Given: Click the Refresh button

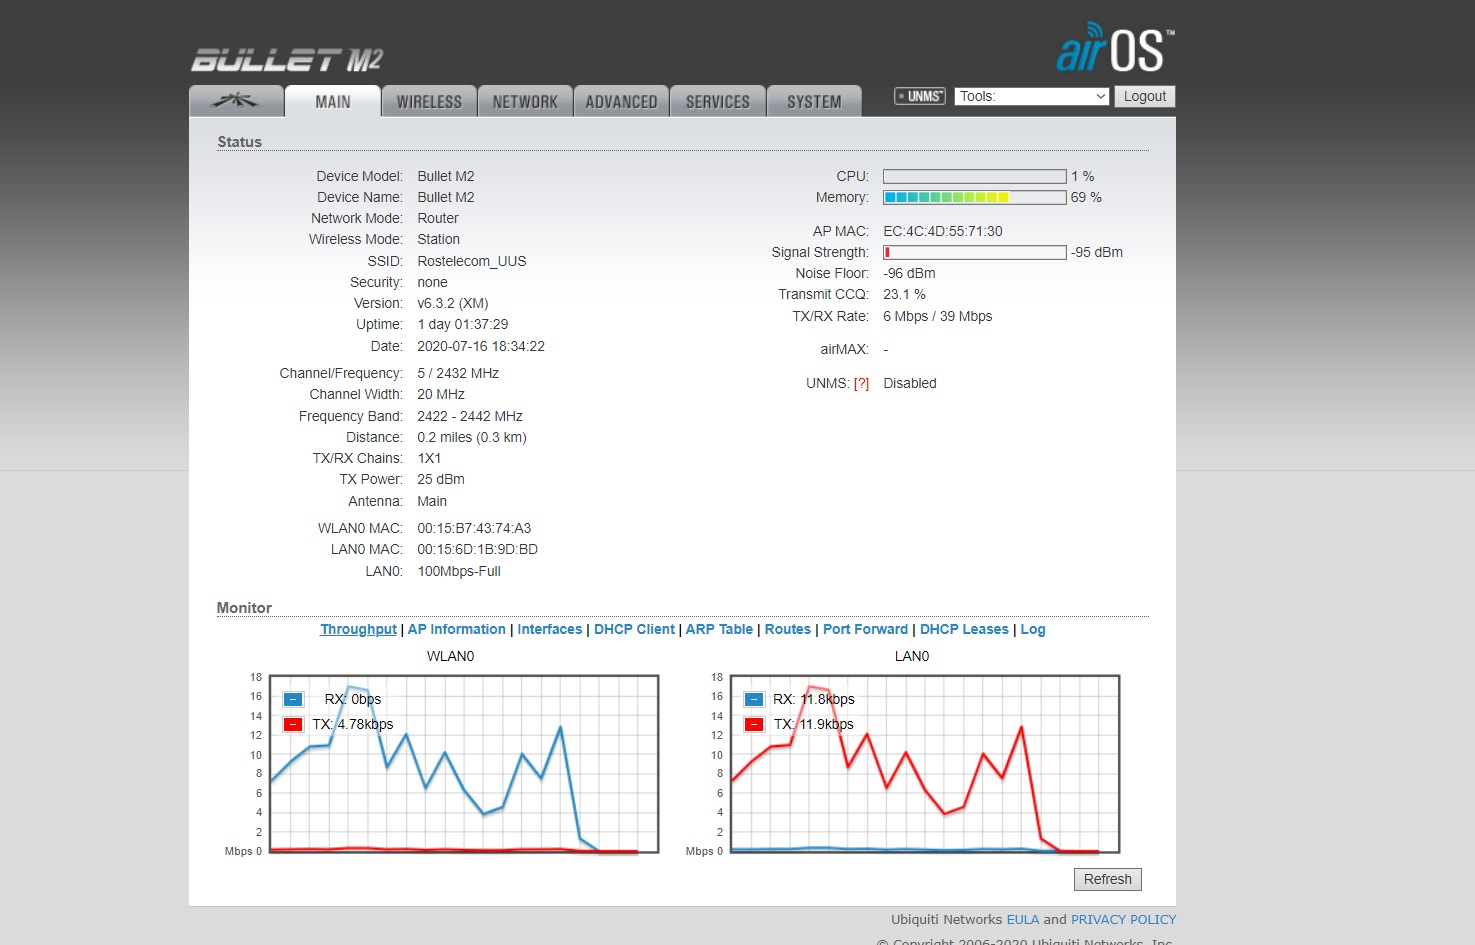Looking at the screenshot, I should pos(1108,879).
